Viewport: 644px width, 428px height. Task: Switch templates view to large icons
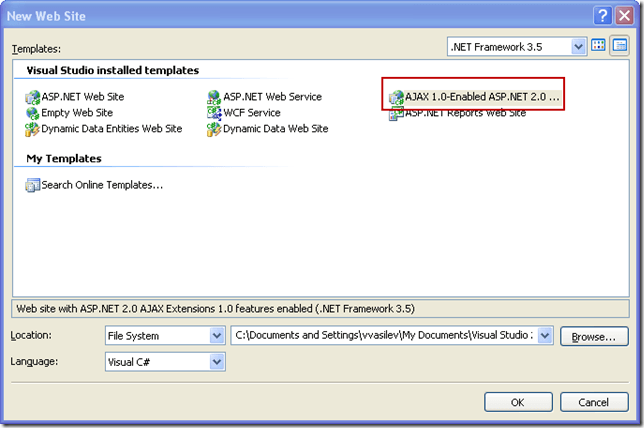pyautogui.click(x=599, y=46)
